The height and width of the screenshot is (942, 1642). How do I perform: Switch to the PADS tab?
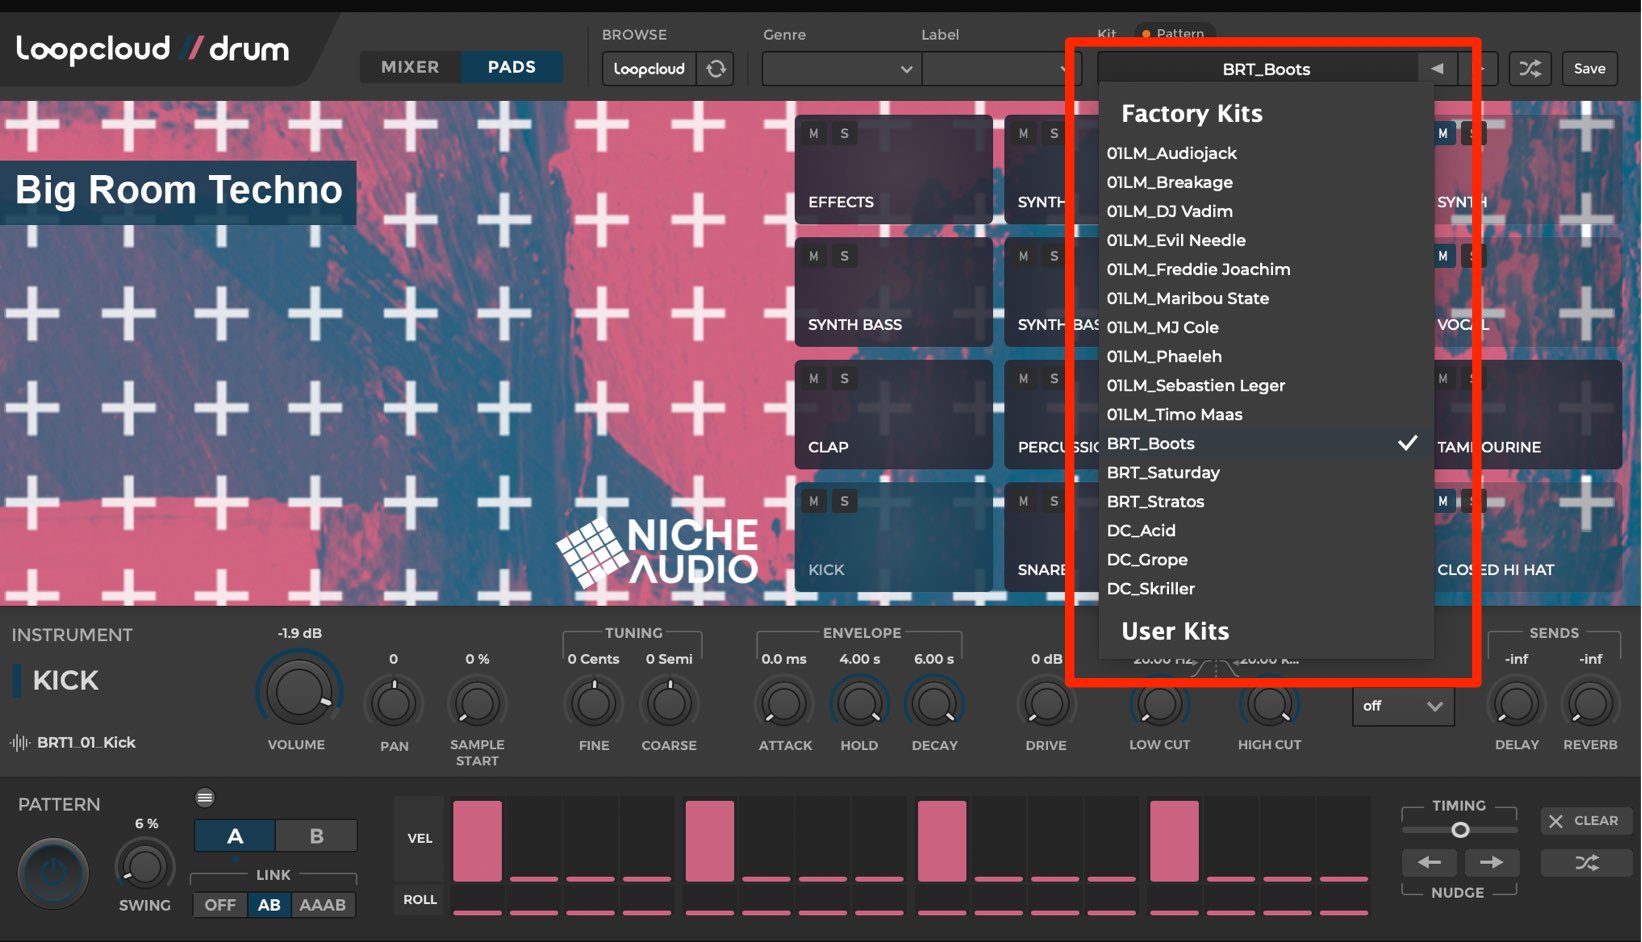[x=512, y=67]
